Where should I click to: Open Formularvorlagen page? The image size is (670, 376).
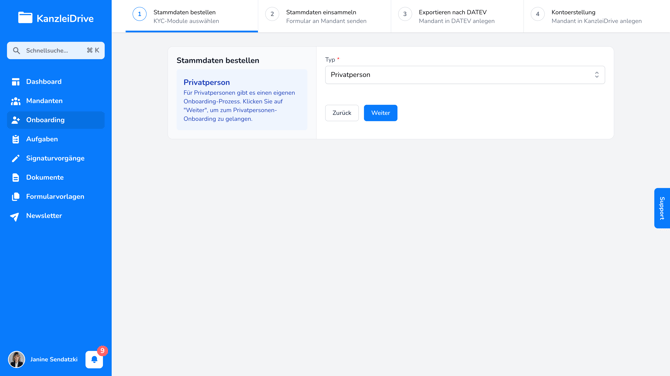56,197
